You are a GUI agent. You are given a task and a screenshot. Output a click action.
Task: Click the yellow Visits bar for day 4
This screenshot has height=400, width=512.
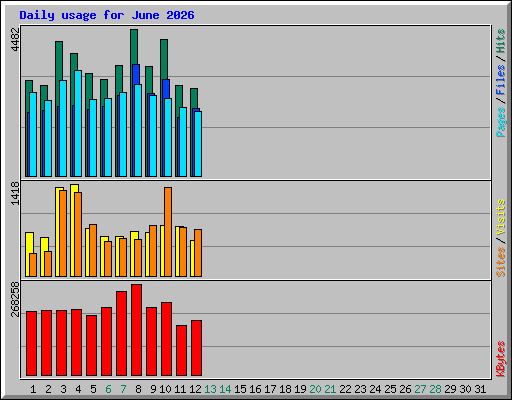[73, 230]
